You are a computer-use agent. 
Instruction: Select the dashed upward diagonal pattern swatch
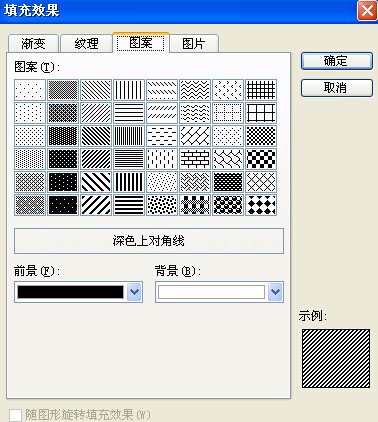(162, 113)
